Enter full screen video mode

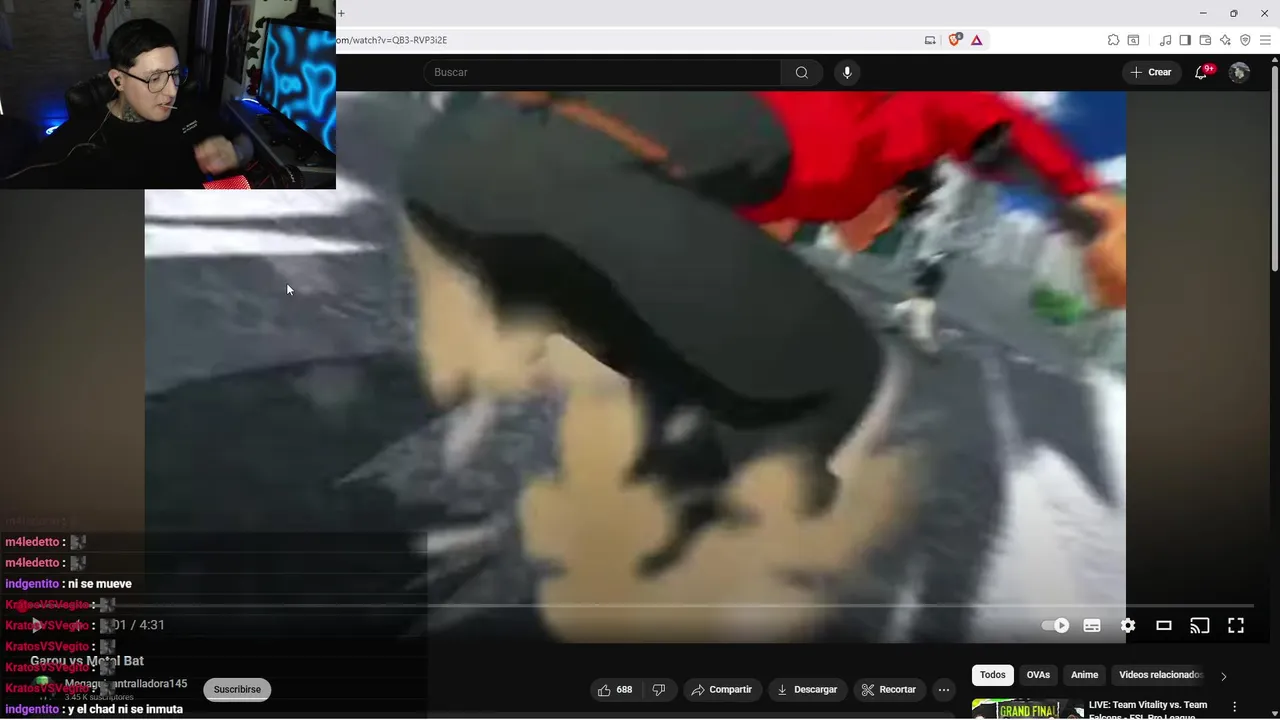click(x=1236, y=626)
